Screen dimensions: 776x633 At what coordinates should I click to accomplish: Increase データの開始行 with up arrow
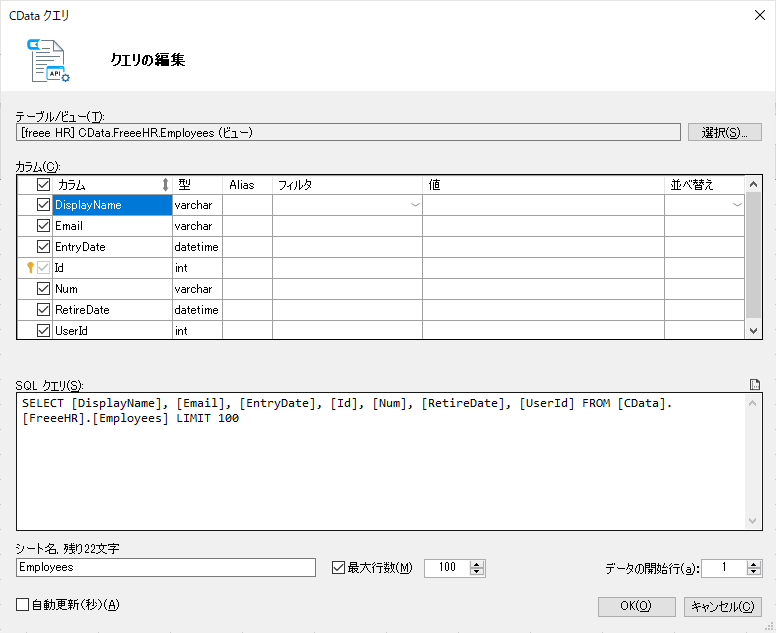click(x=754, y=564)
